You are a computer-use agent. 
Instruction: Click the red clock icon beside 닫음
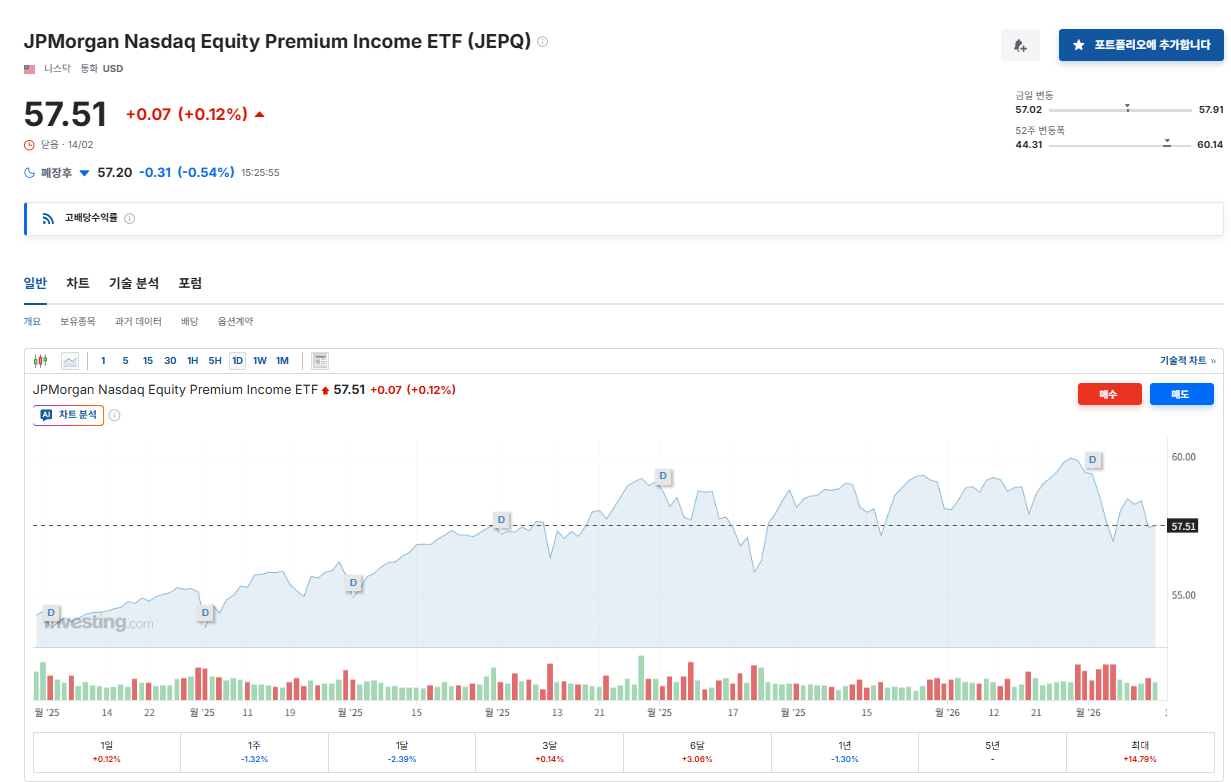pyautogui.click(x=29, y=145)
